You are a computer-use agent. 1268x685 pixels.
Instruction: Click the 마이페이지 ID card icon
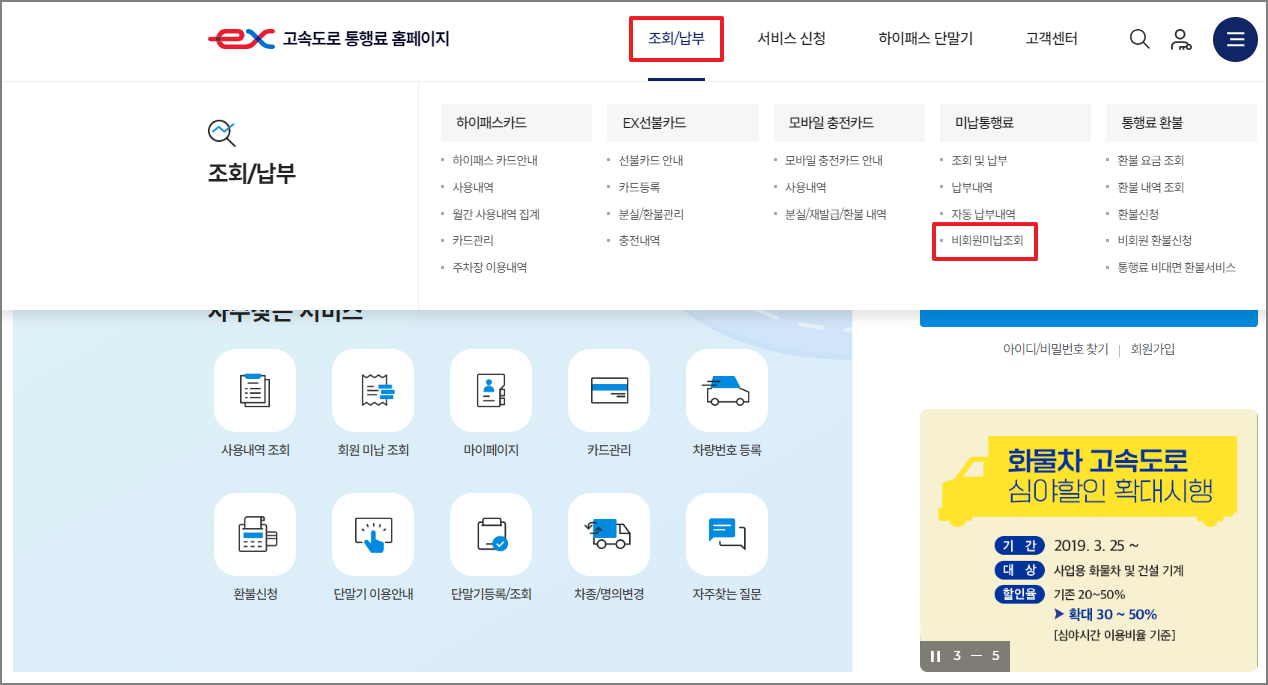click(490, 390)
